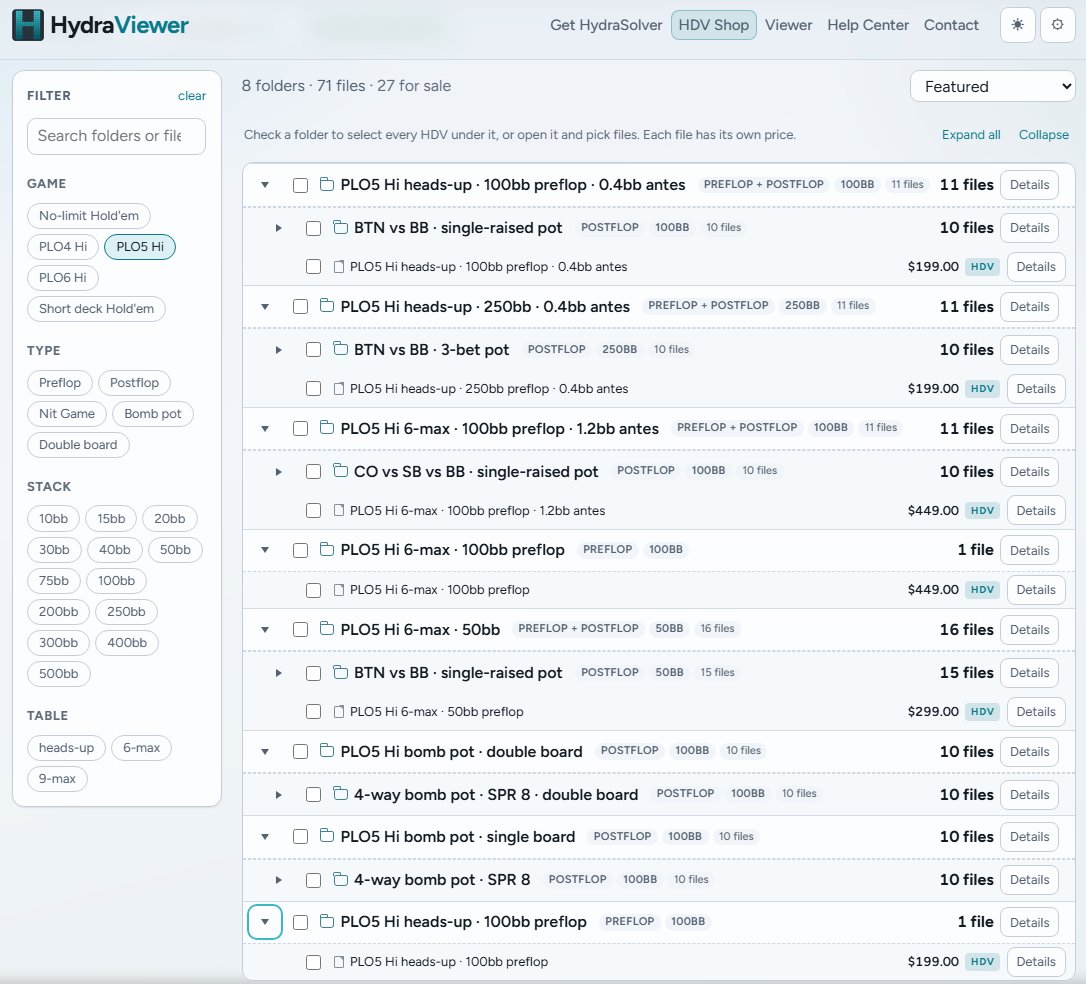
Task: Filter by Short deck Hold'em
Action: [96, 308]
